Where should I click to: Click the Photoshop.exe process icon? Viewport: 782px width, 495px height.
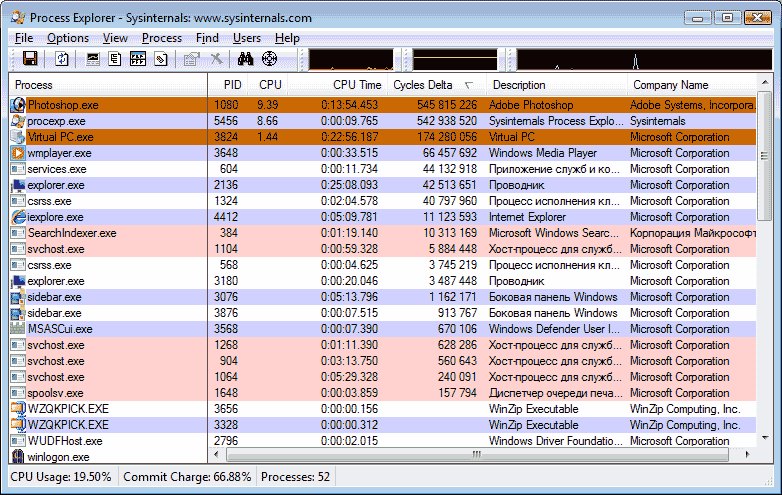18,105
